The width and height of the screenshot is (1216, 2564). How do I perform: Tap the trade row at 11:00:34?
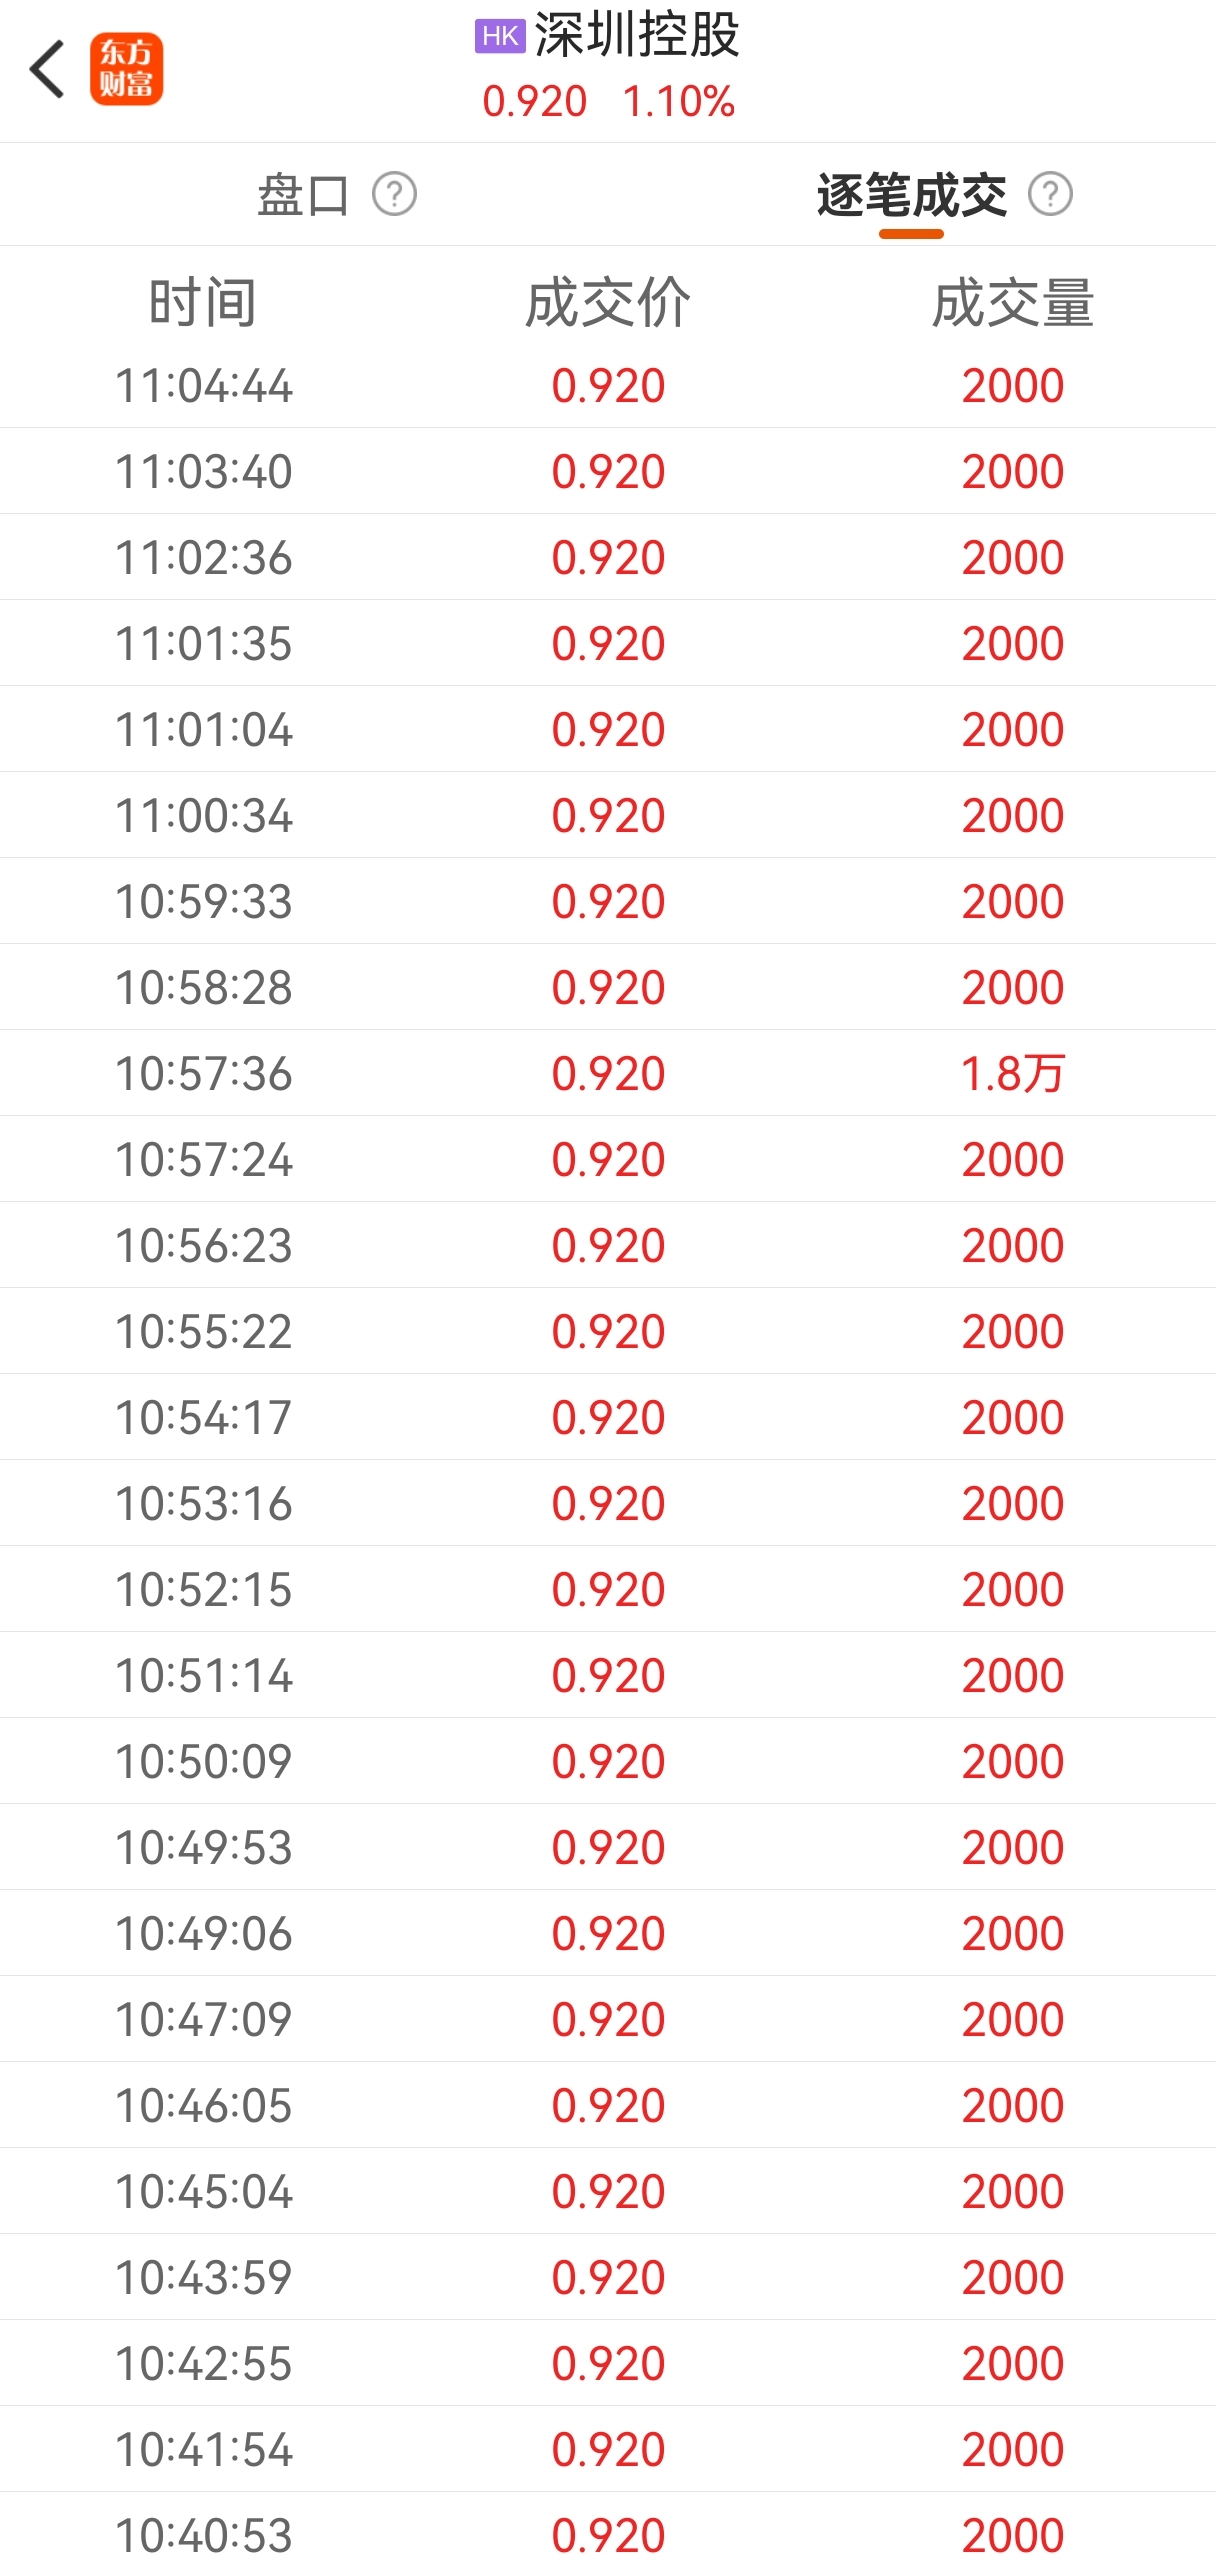click(x=608, y=816)
